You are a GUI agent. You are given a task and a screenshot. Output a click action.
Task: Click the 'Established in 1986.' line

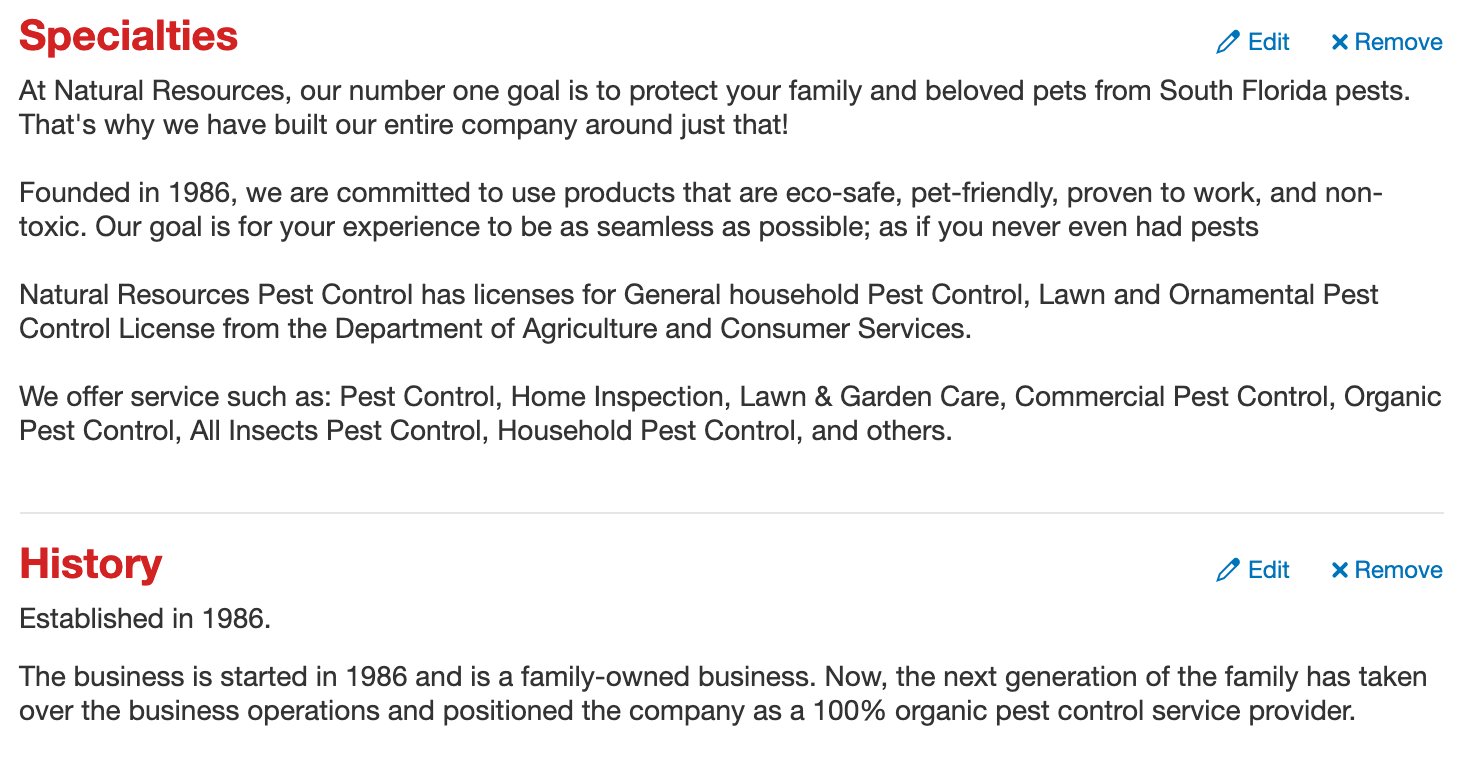[145, 618]
